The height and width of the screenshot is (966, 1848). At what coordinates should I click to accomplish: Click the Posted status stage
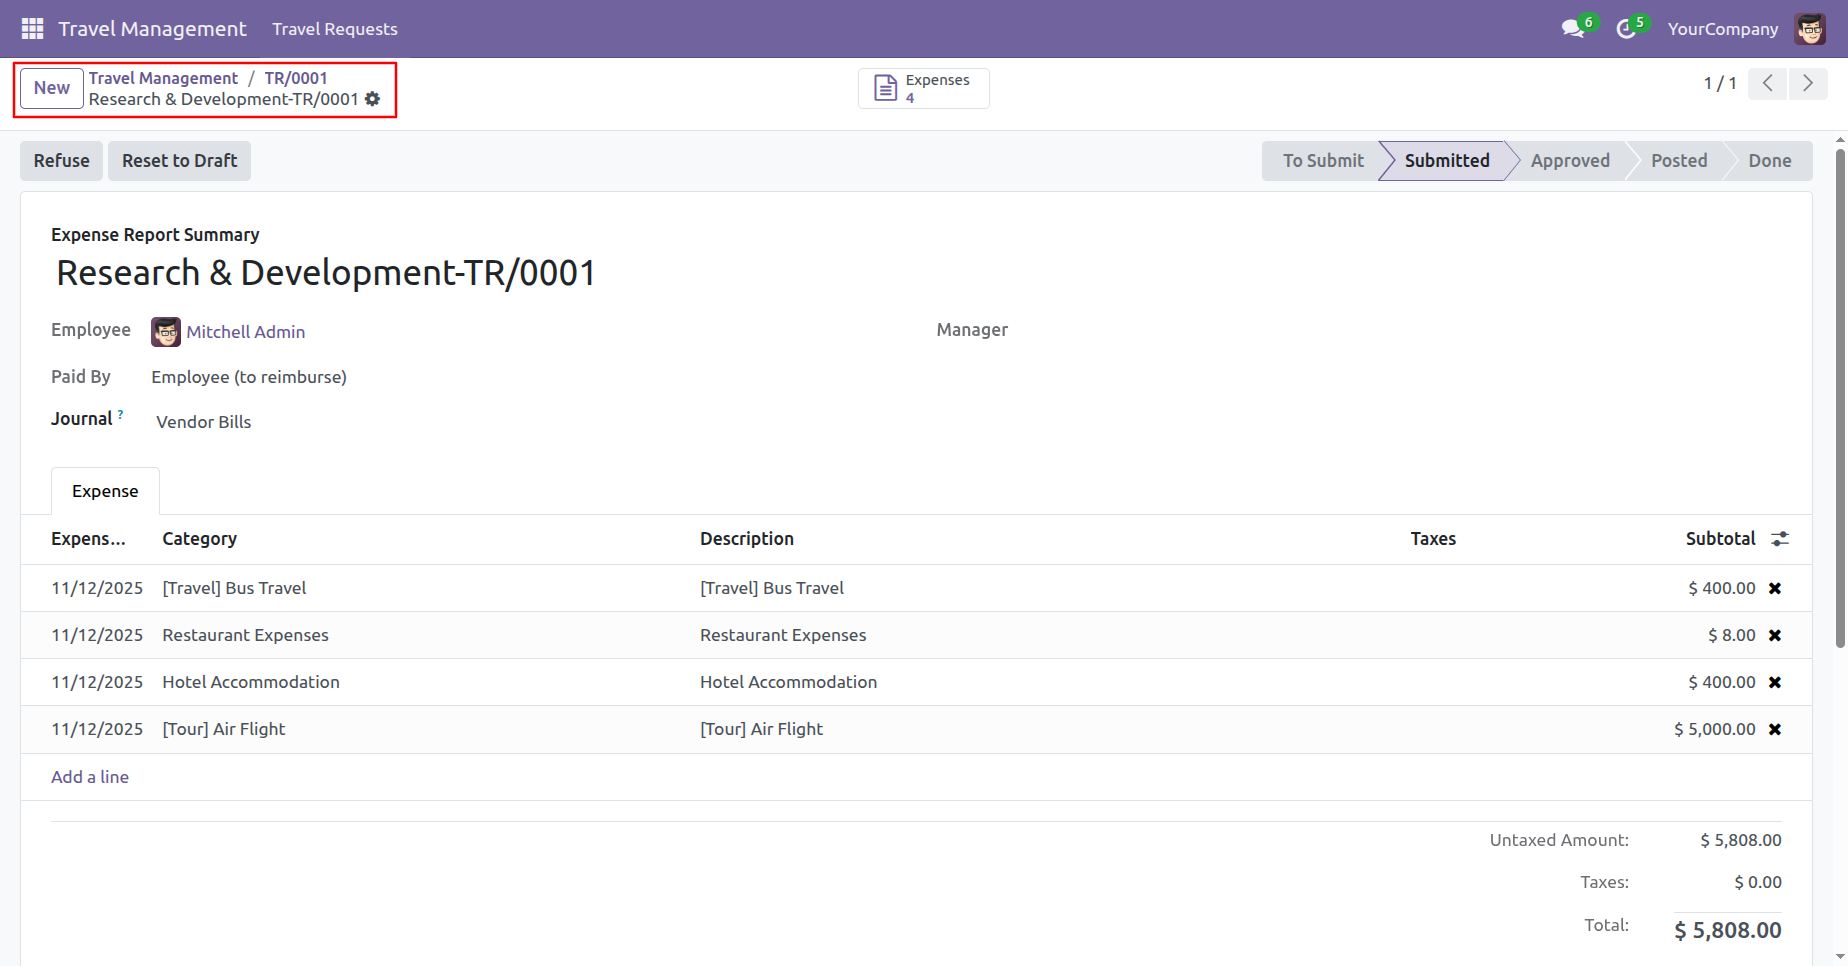coord(1679,161)
